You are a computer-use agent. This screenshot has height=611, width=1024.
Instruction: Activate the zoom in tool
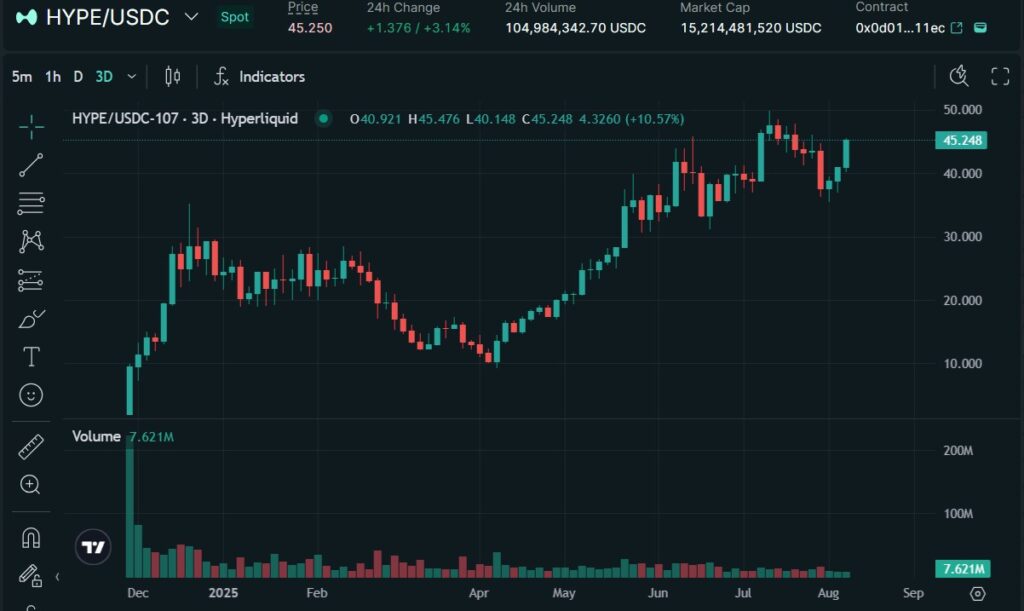click(x=31, y=484)
